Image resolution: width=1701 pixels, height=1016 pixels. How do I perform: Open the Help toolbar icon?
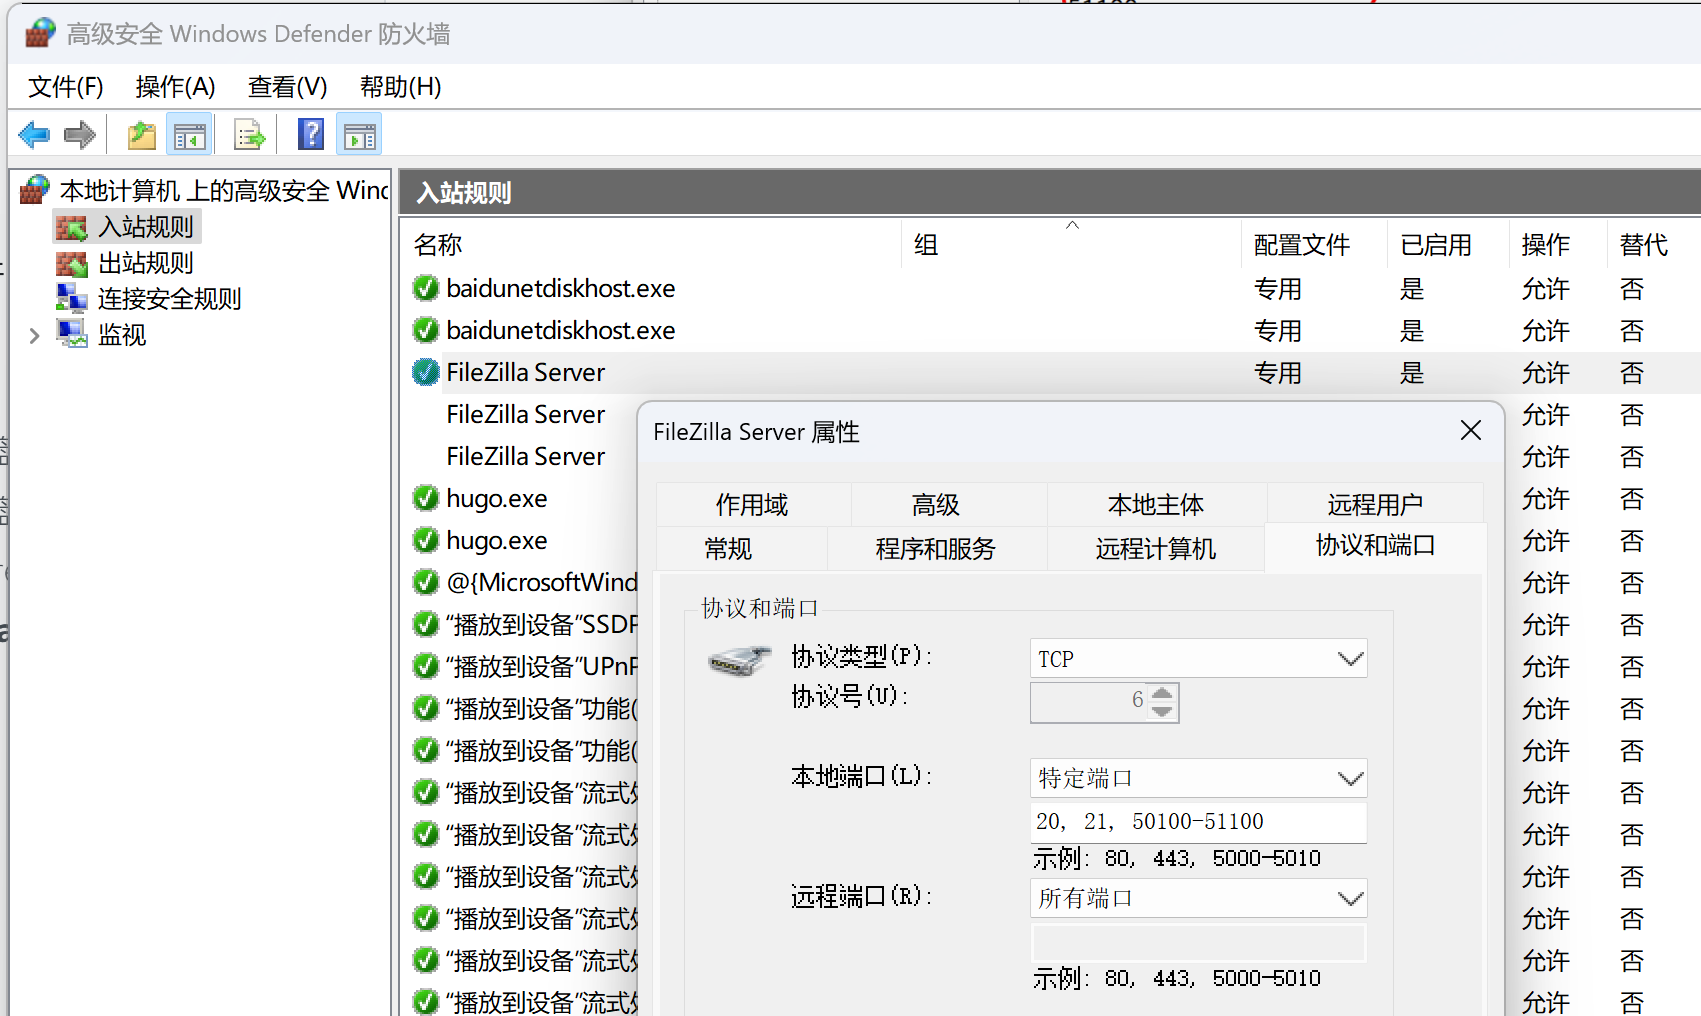311,134
